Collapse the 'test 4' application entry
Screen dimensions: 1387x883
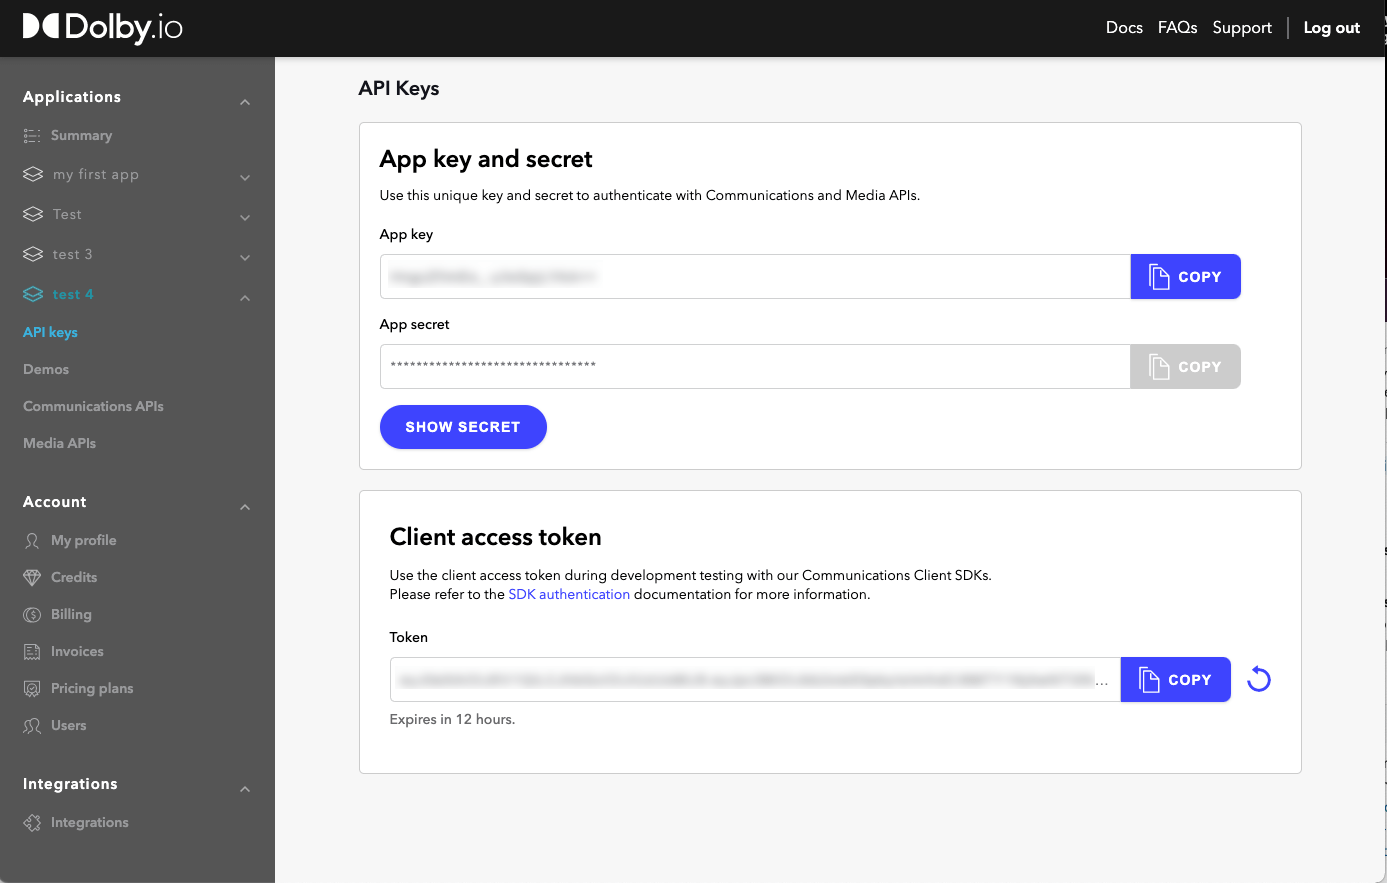pyautogui.click(x=245, y=296)
